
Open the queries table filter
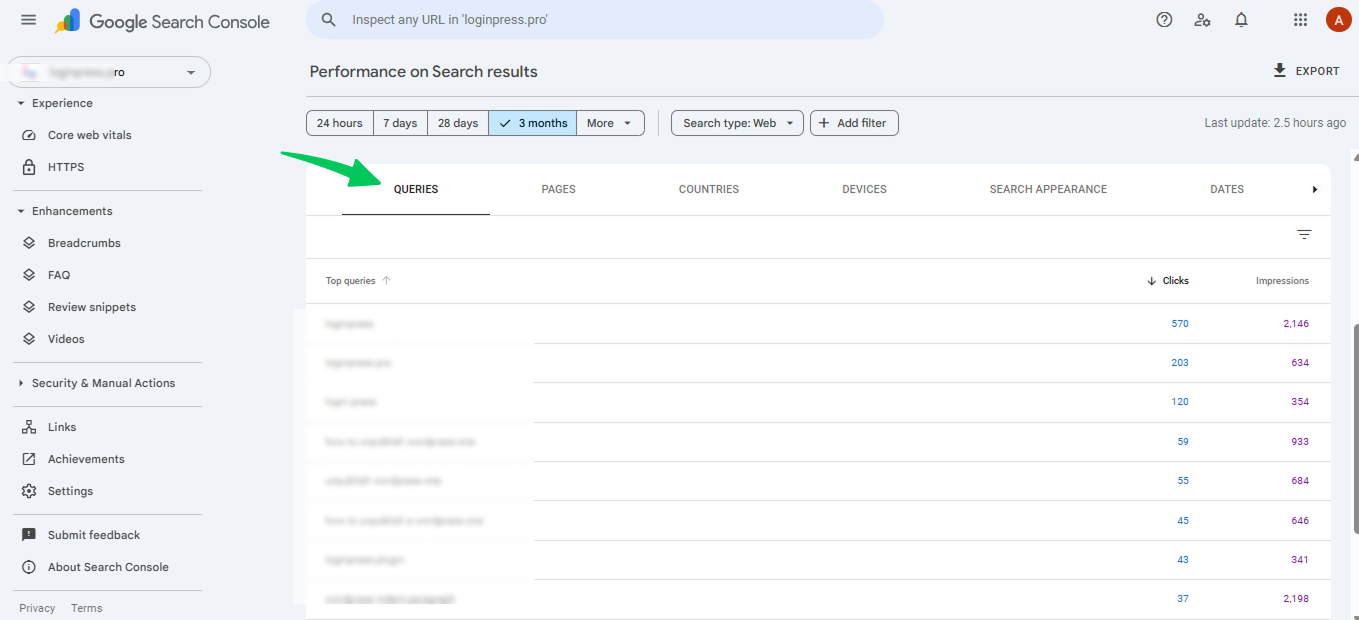(1304, 233)
